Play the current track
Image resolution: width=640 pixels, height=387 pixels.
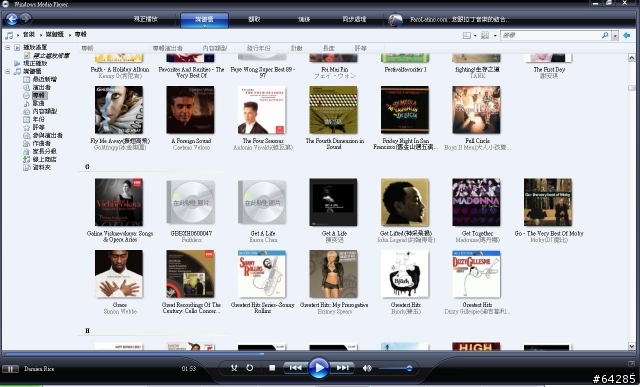[319, 368]
